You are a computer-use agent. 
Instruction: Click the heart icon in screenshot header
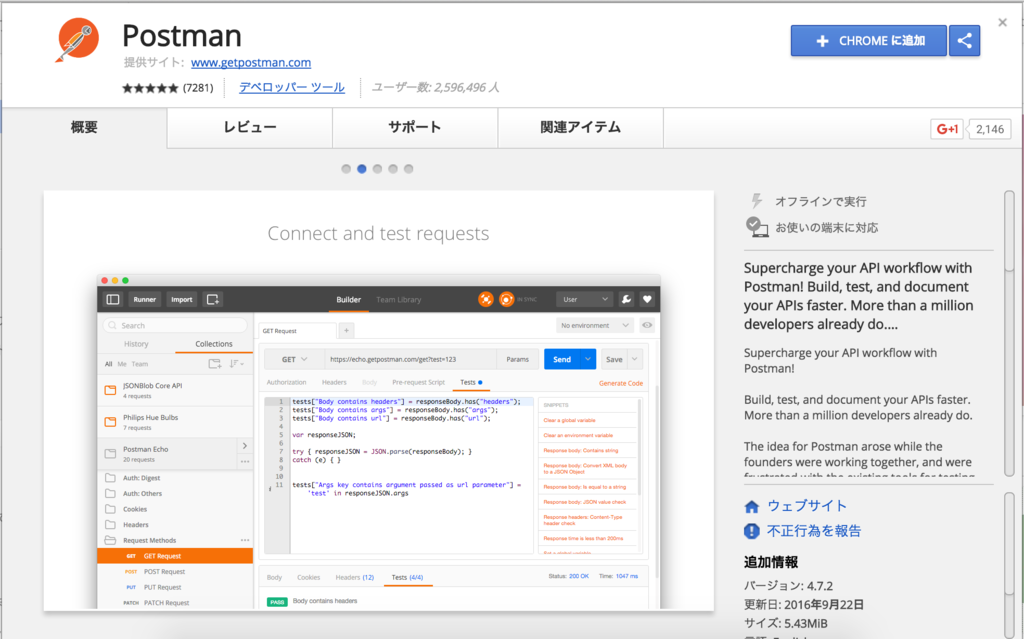click(x=647, y=299)
